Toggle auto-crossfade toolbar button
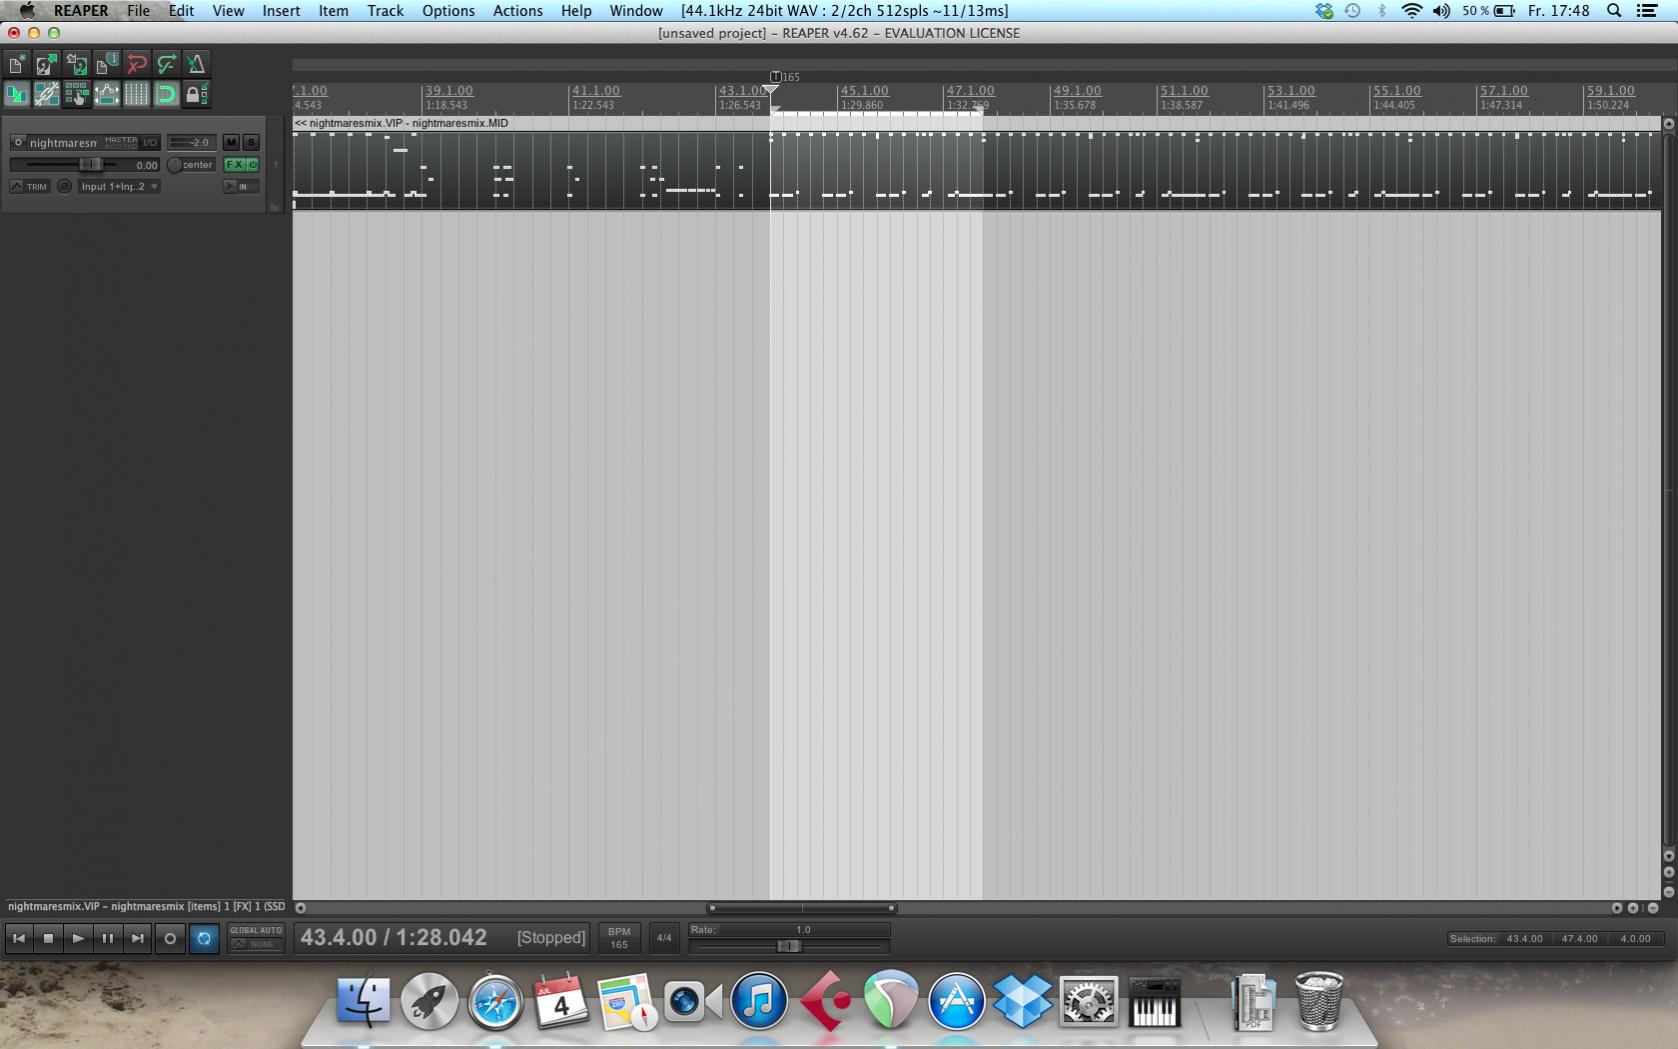 pos(17,95)
